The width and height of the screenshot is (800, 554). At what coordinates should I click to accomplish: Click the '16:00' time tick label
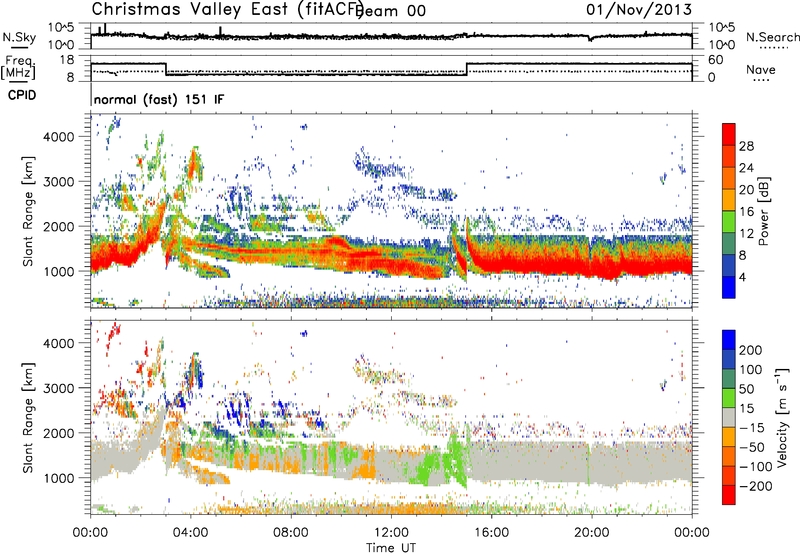tap(492, 533)
